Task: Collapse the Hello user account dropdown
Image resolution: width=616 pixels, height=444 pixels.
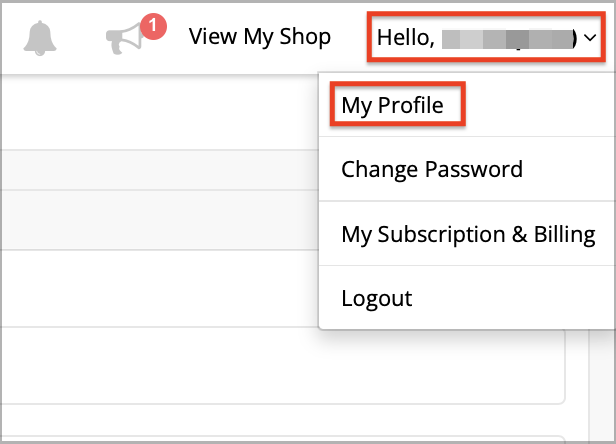Action: click(486, 37)
